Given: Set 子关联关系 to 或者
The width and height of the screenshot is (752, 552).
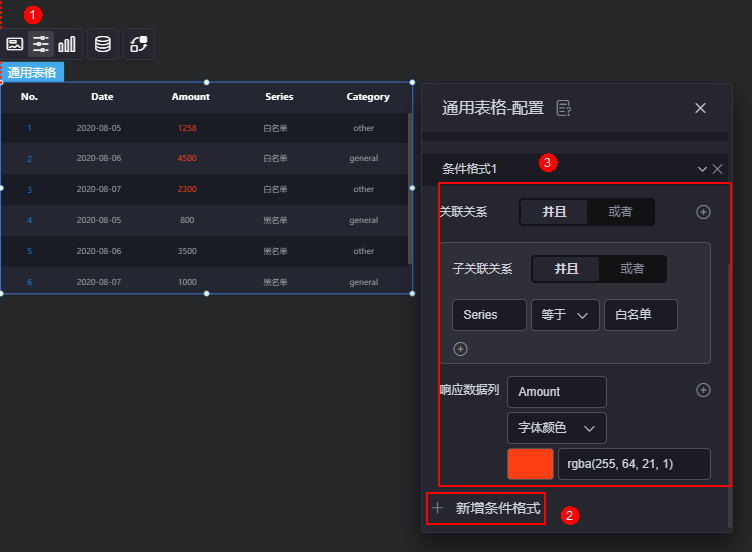Looking at the screenshot, I should point(632,269).
